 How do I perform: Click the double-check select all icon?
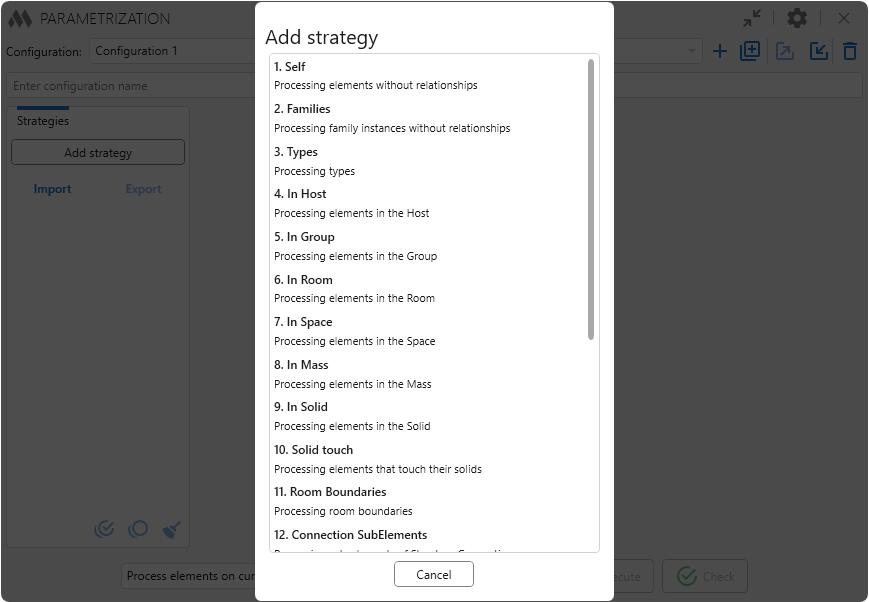(104, 529)
